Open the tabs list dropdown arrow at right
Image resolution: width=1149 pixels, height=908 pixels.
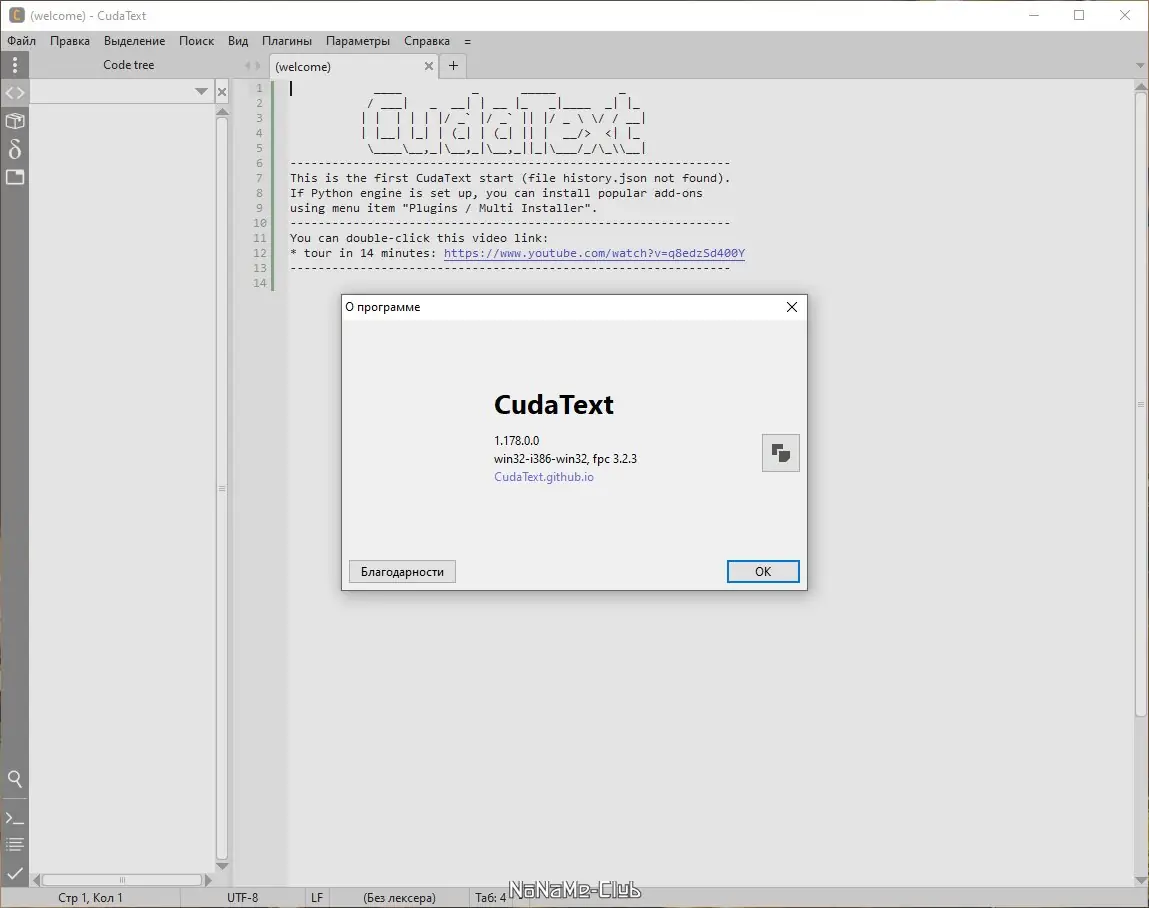(x=1139, y=66)
